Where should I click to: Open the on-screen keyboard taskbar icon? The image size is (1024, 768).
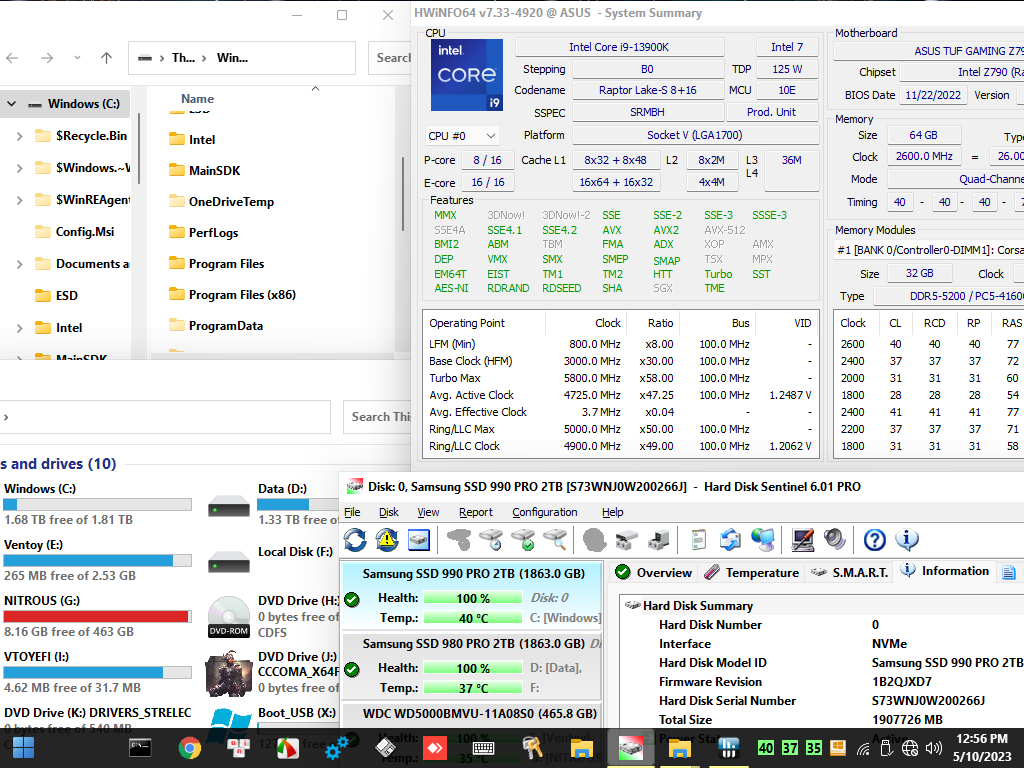point(483,748)
